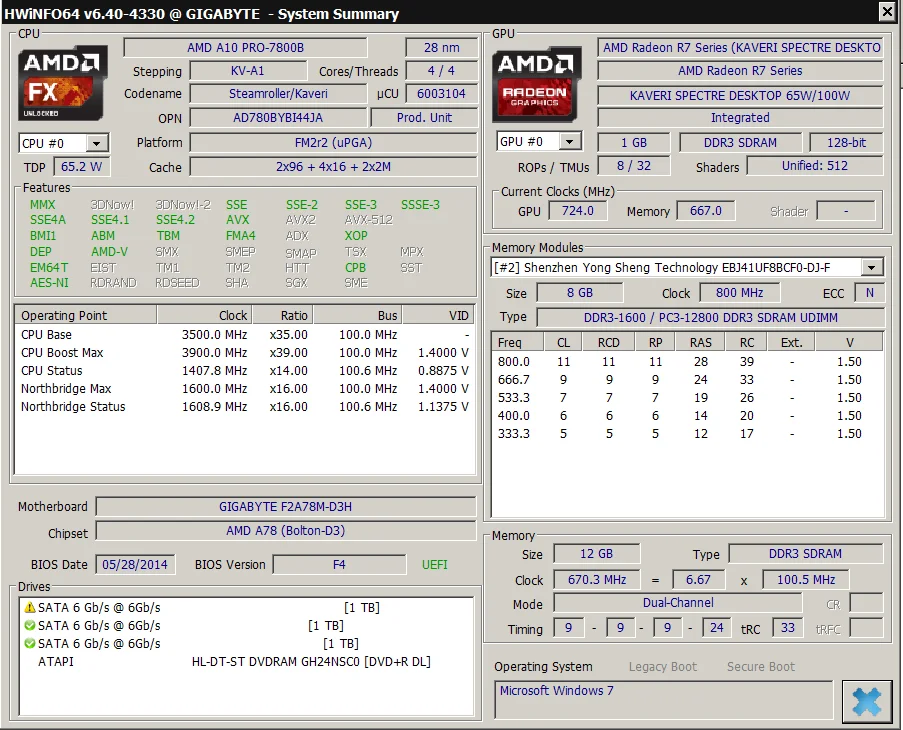Click the Unified: 512 shaders field
This screenshot has width=903, height=730.
click(815, 166)
